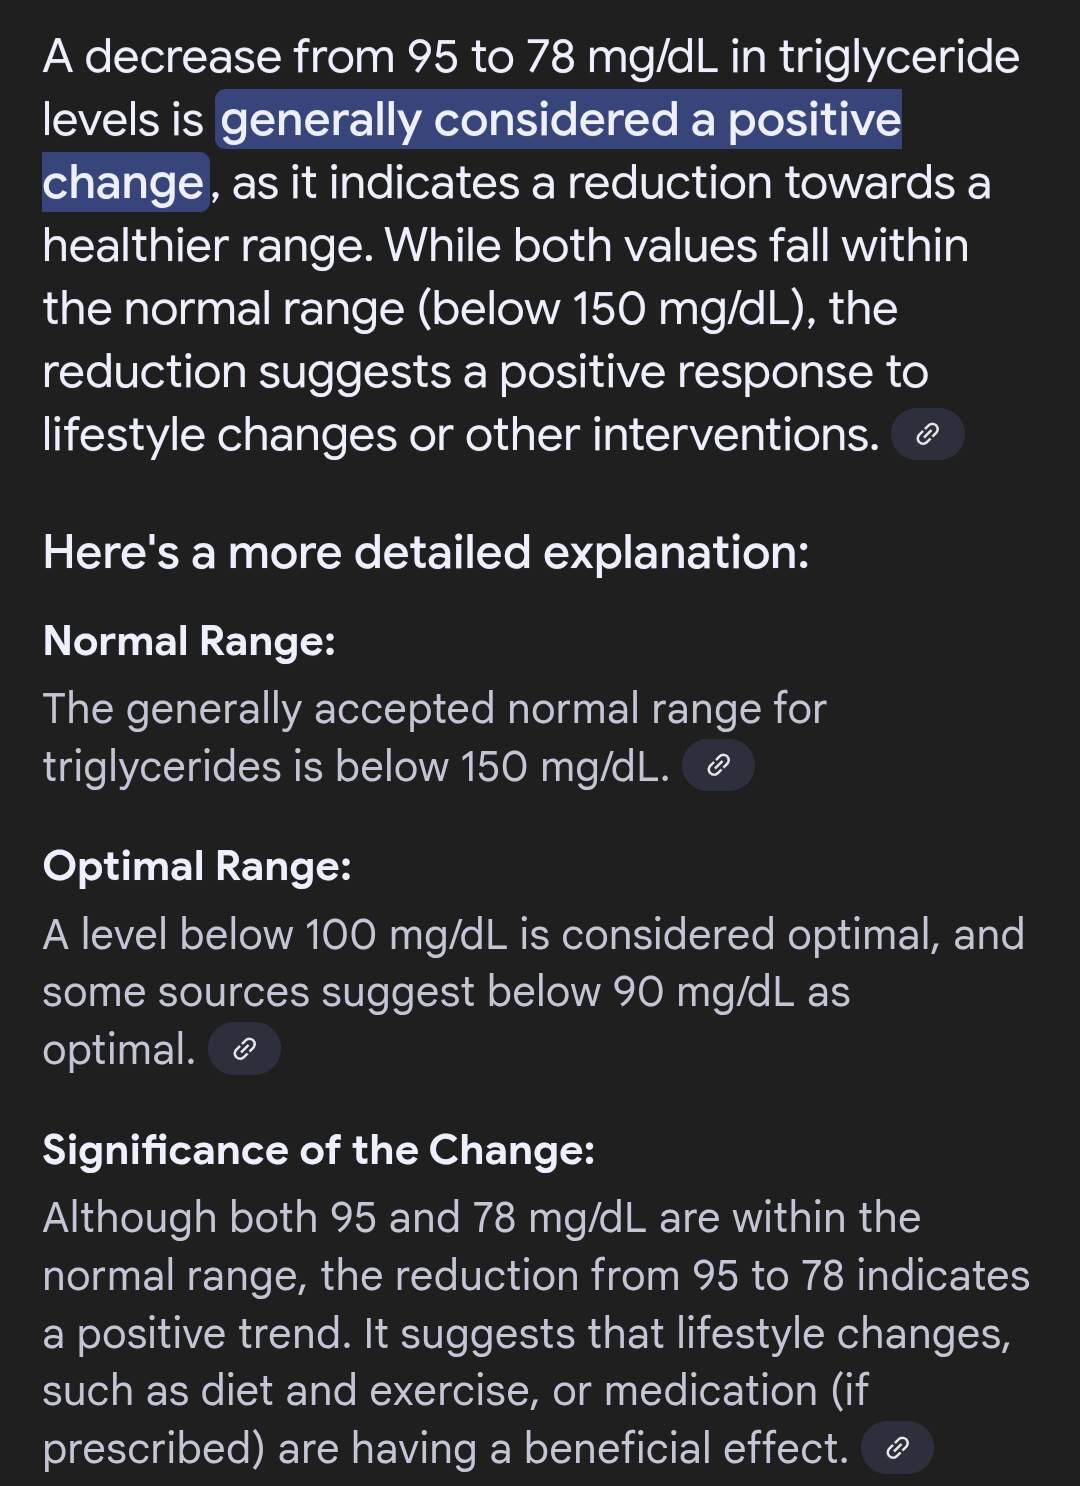Click the phrase "a positive trend."
The height and width of the screenshot is (1486, 1080).
[x=197, y=1334]
